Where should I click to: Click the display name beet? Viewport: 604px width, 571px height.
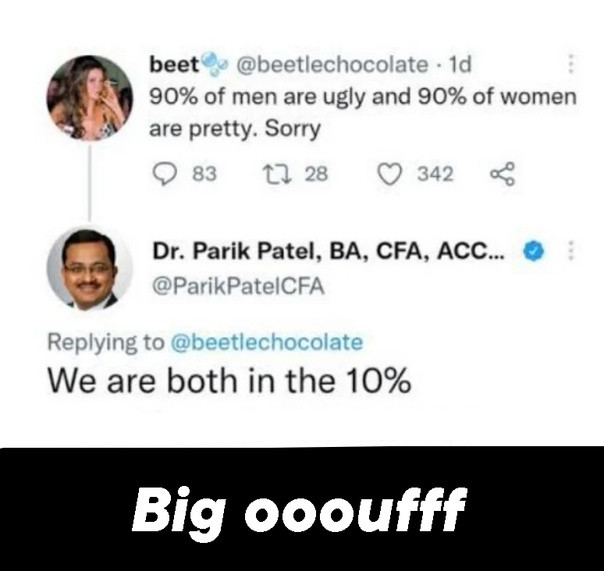[x=174, y=64]
